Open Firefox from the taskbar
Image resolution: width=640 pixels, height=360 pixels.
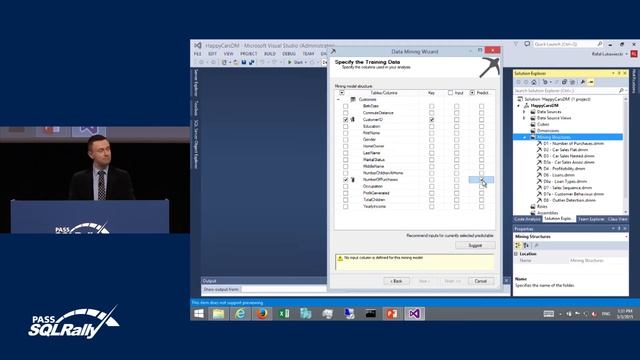(x=262, y=313)
